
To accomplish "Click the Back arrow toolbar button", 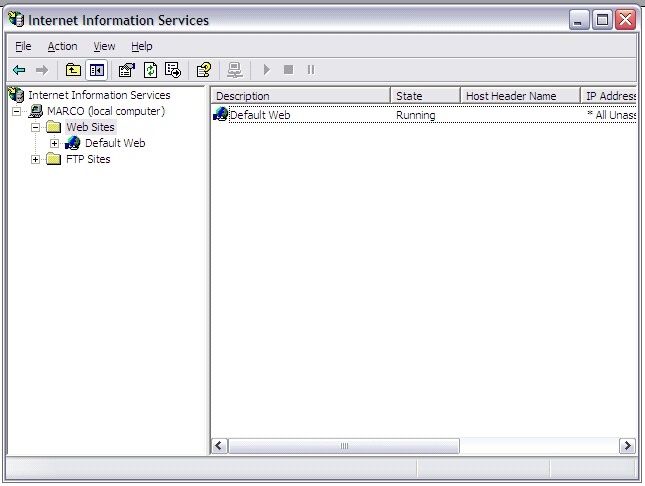I will (19, 70).
